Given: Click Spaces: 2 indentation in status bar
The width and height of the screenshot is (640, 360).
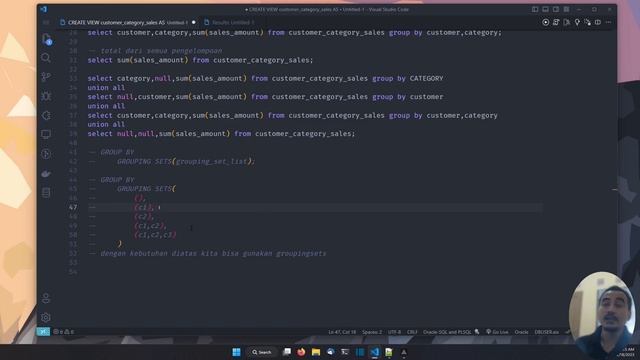Looking at the screenshot, I should (x=372, y=332).
